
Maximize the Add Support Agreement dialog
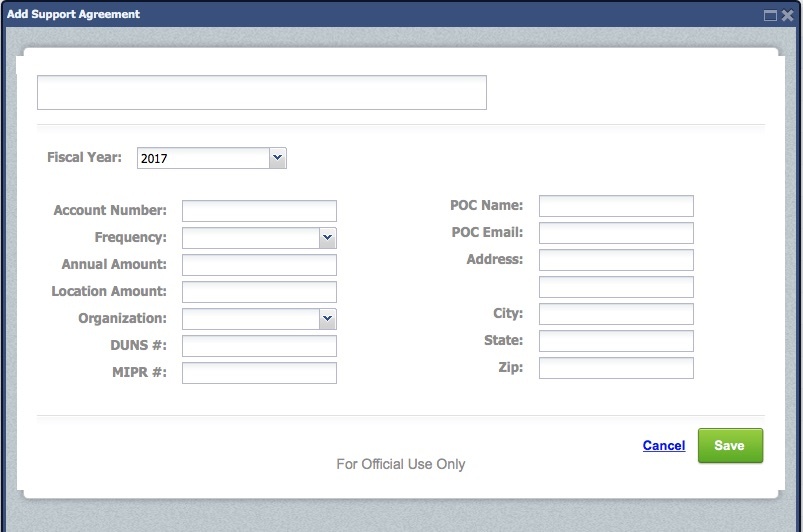click(770, 15)
